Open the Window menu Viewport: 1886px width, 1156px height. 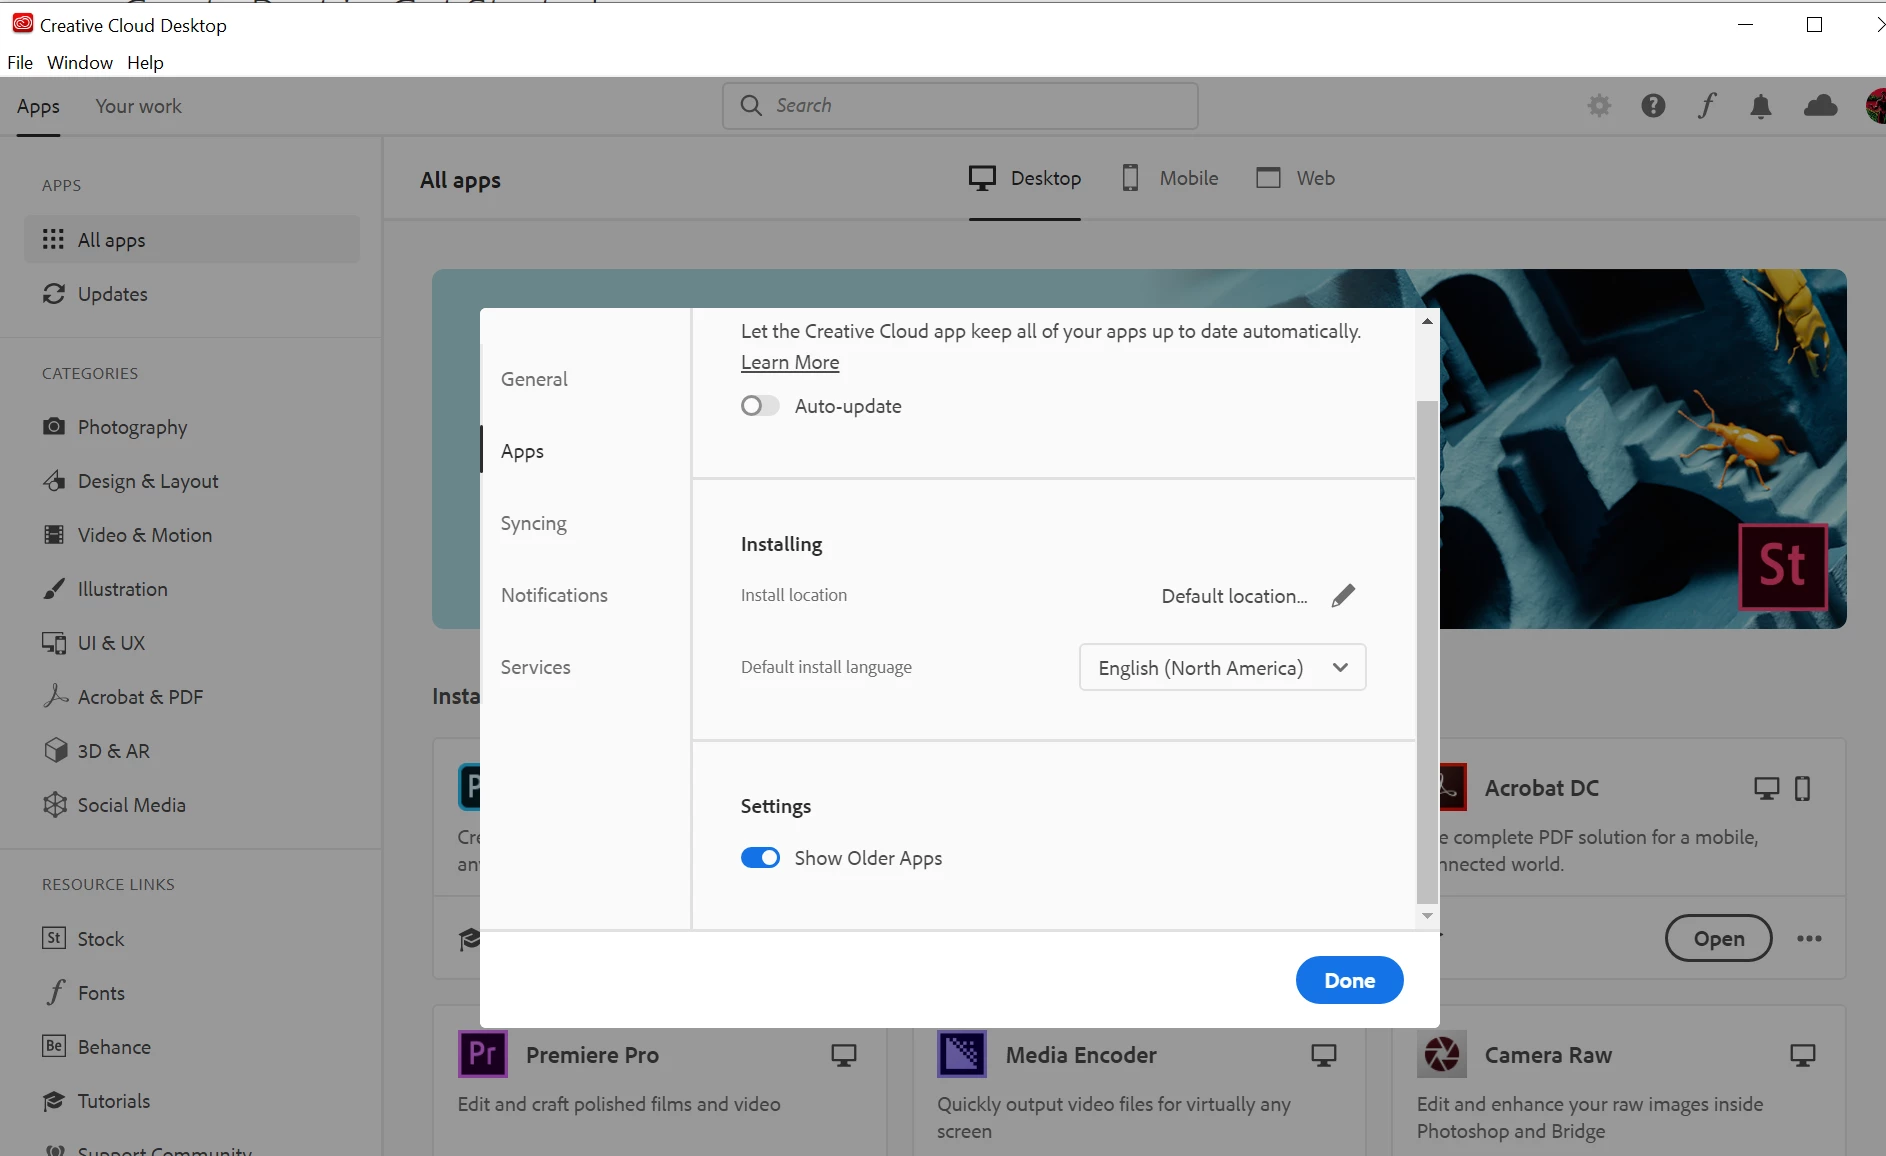click(x=80, y=62)
